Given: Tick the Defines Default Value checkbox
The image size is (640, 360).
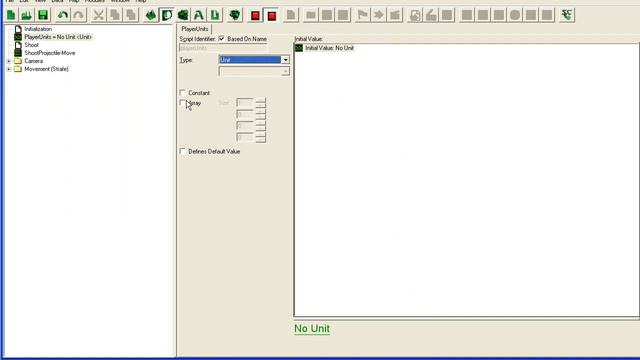Looking at the screenshot, I should point(182,151).
